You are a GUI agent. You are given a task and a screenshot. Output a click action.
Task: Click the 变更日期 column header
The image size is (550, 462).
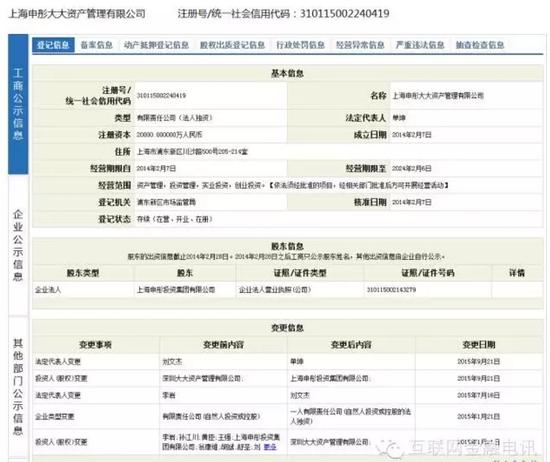pos(479,344)
